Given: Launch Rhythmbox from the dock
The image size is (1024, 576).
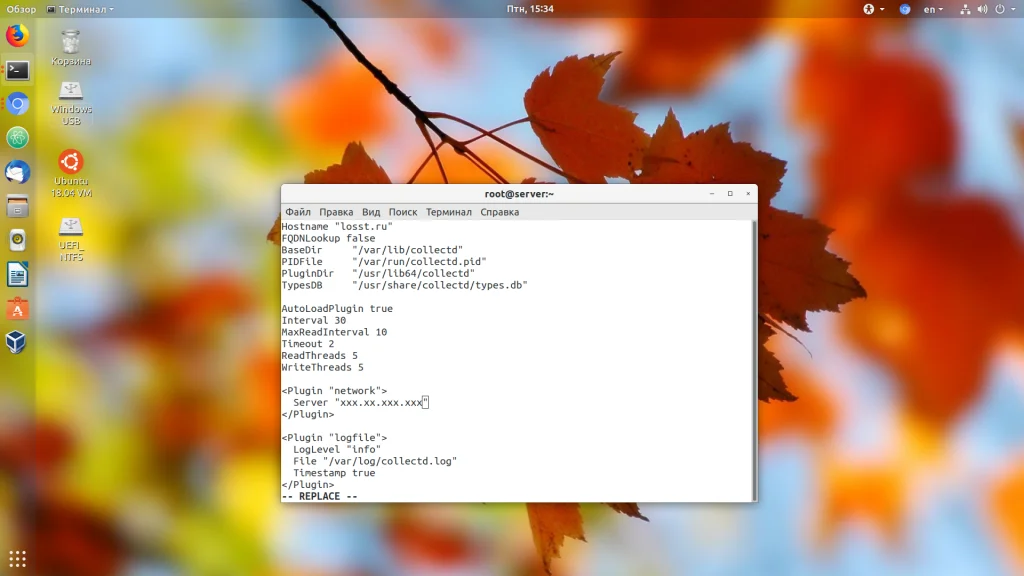Looking at the screenshot, I should [x=17, y=240].
